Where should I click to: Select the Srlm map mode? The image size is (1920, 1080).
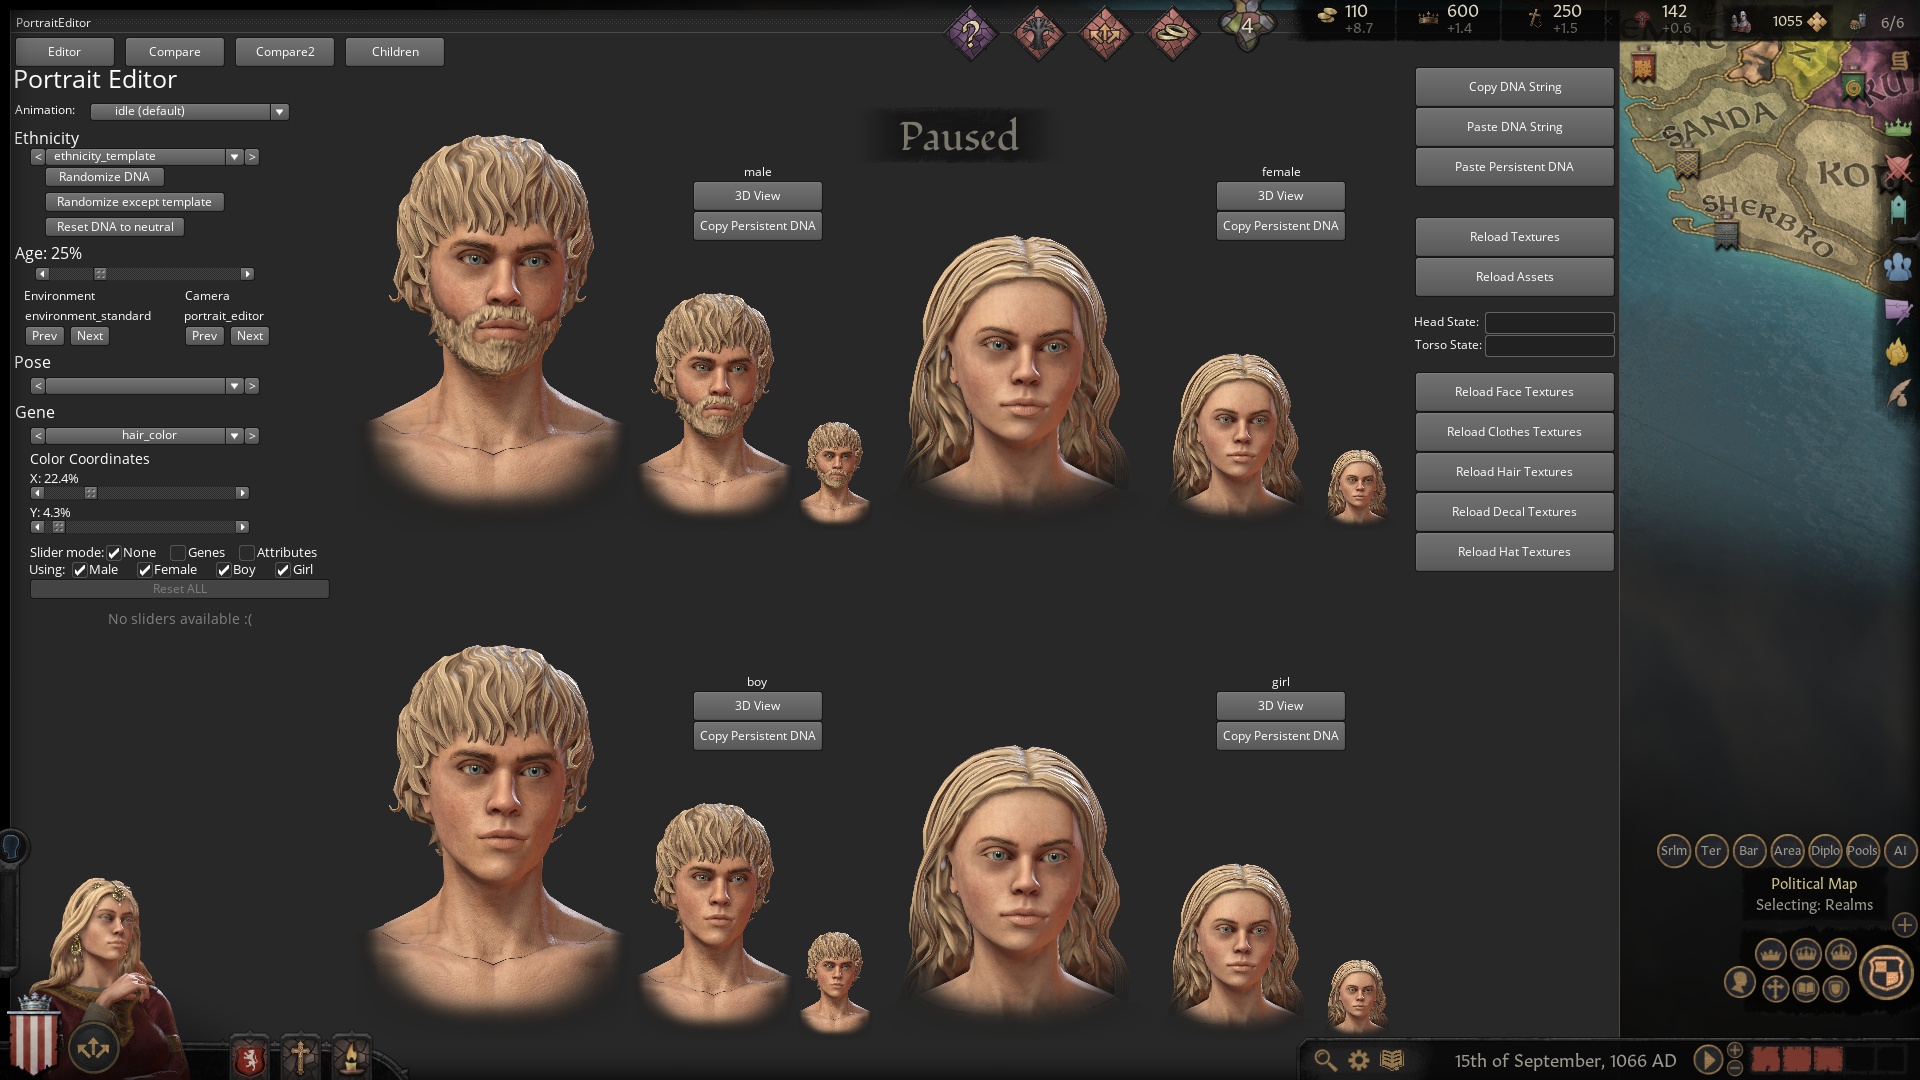click(x=1674, y=851)
